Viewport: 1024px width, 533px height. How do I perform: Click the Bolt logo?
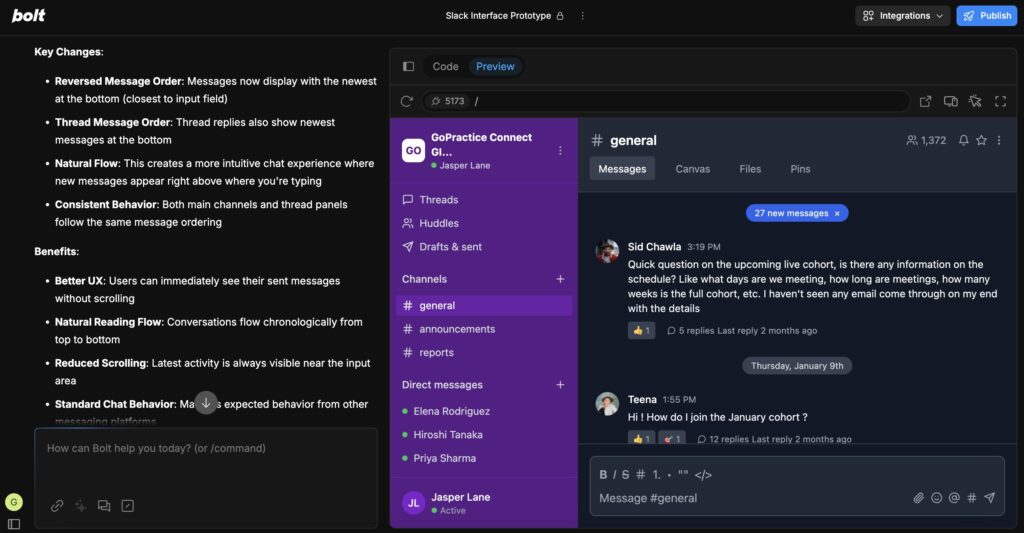tap(29, 16)
